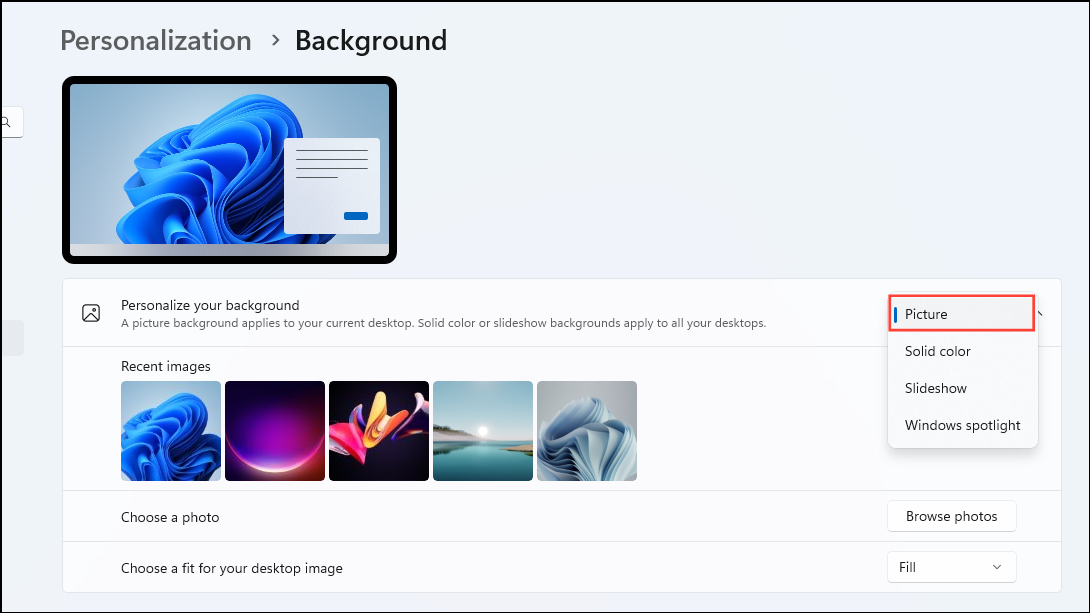Select the purple glow recent image
This screenshot has width=1090, height=613.
click(x=275, y=431)
